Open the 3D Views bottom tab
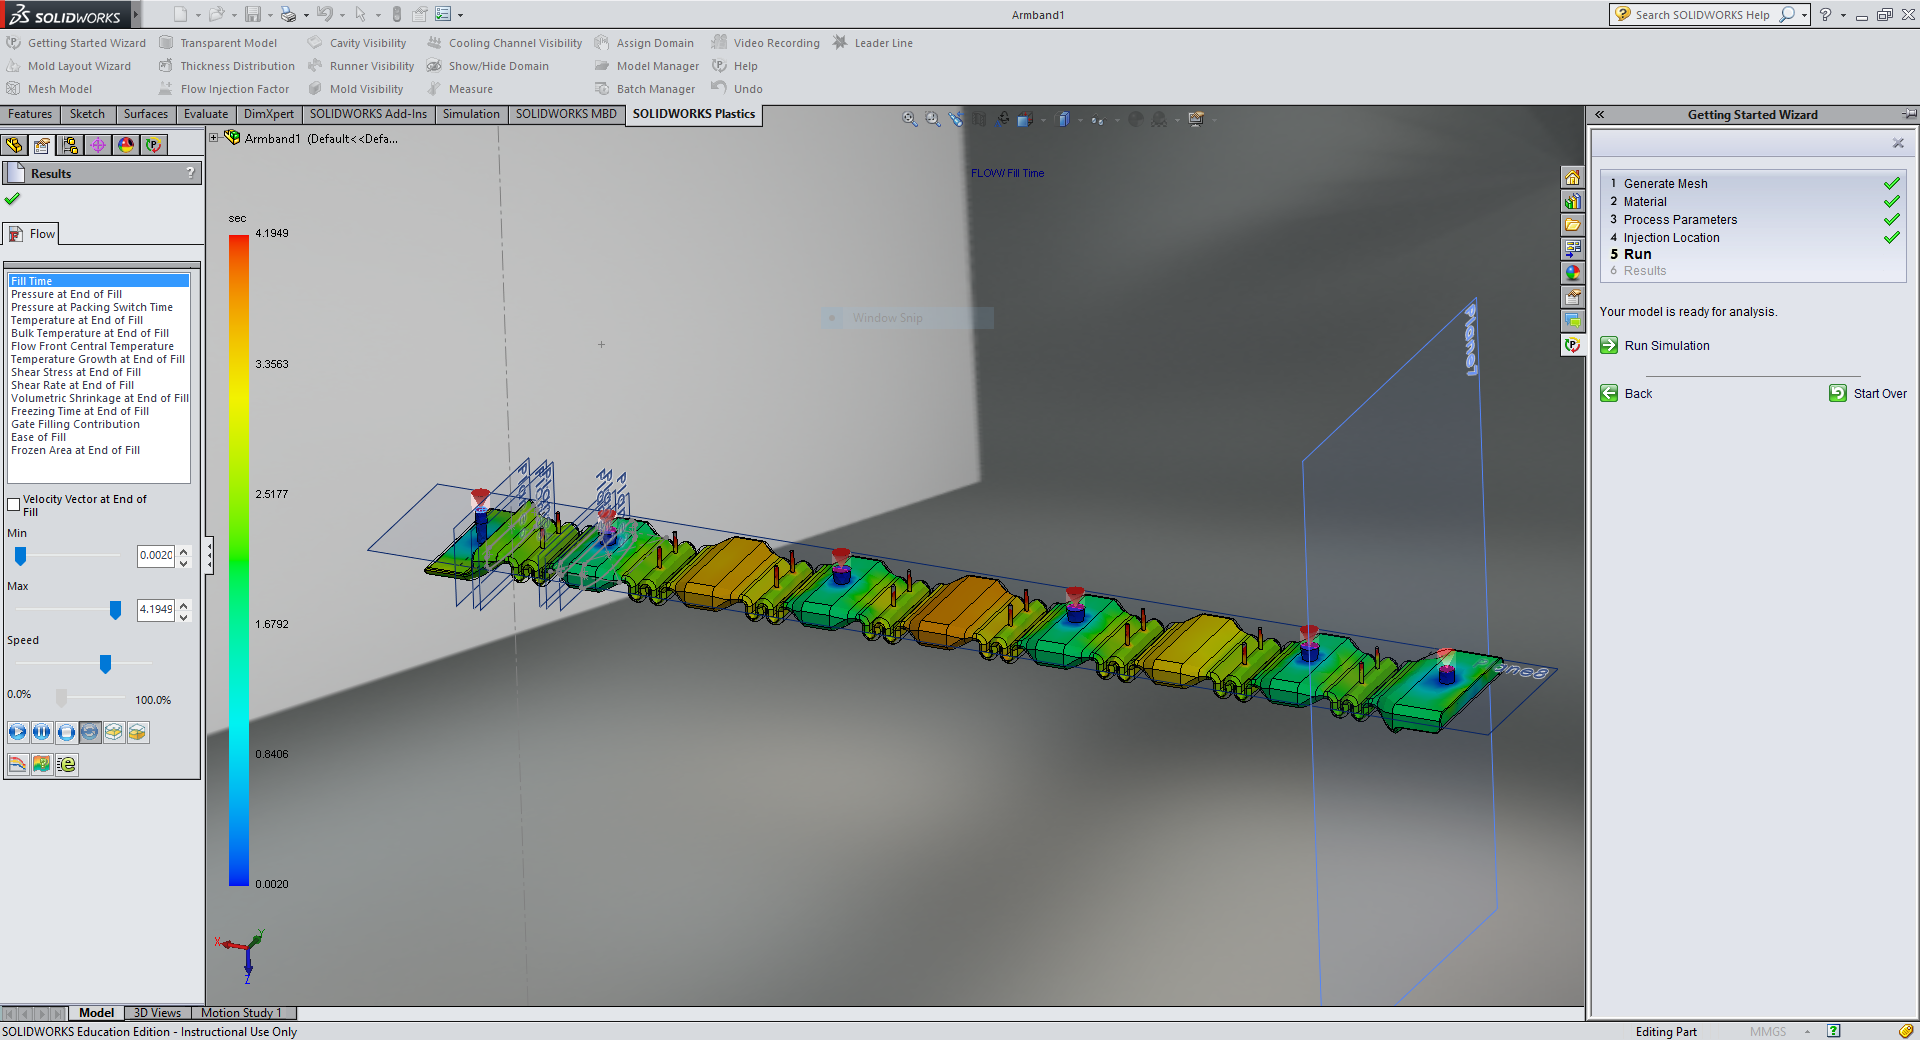Viewport: 1920px width, 1040px height. point(157,1013)
